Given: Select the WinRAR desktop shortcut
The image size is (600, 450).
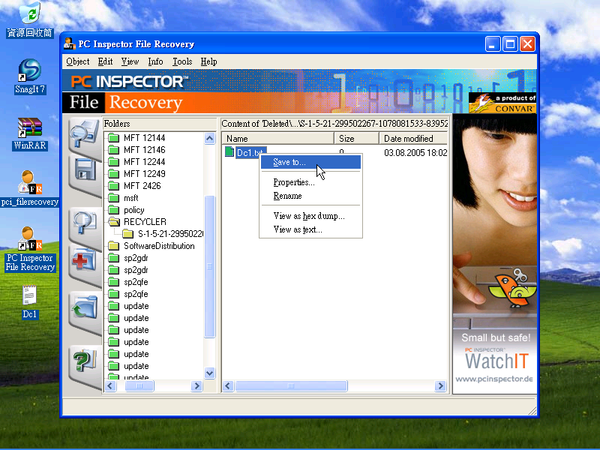Looking at the screenshot, I should coord(29,134).
